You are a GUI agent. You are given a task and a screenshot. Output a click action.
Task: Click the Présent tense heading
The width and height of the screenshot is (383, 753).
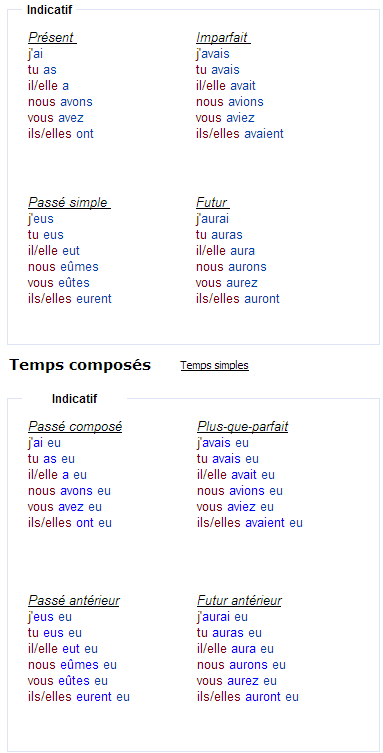point(52,37)
